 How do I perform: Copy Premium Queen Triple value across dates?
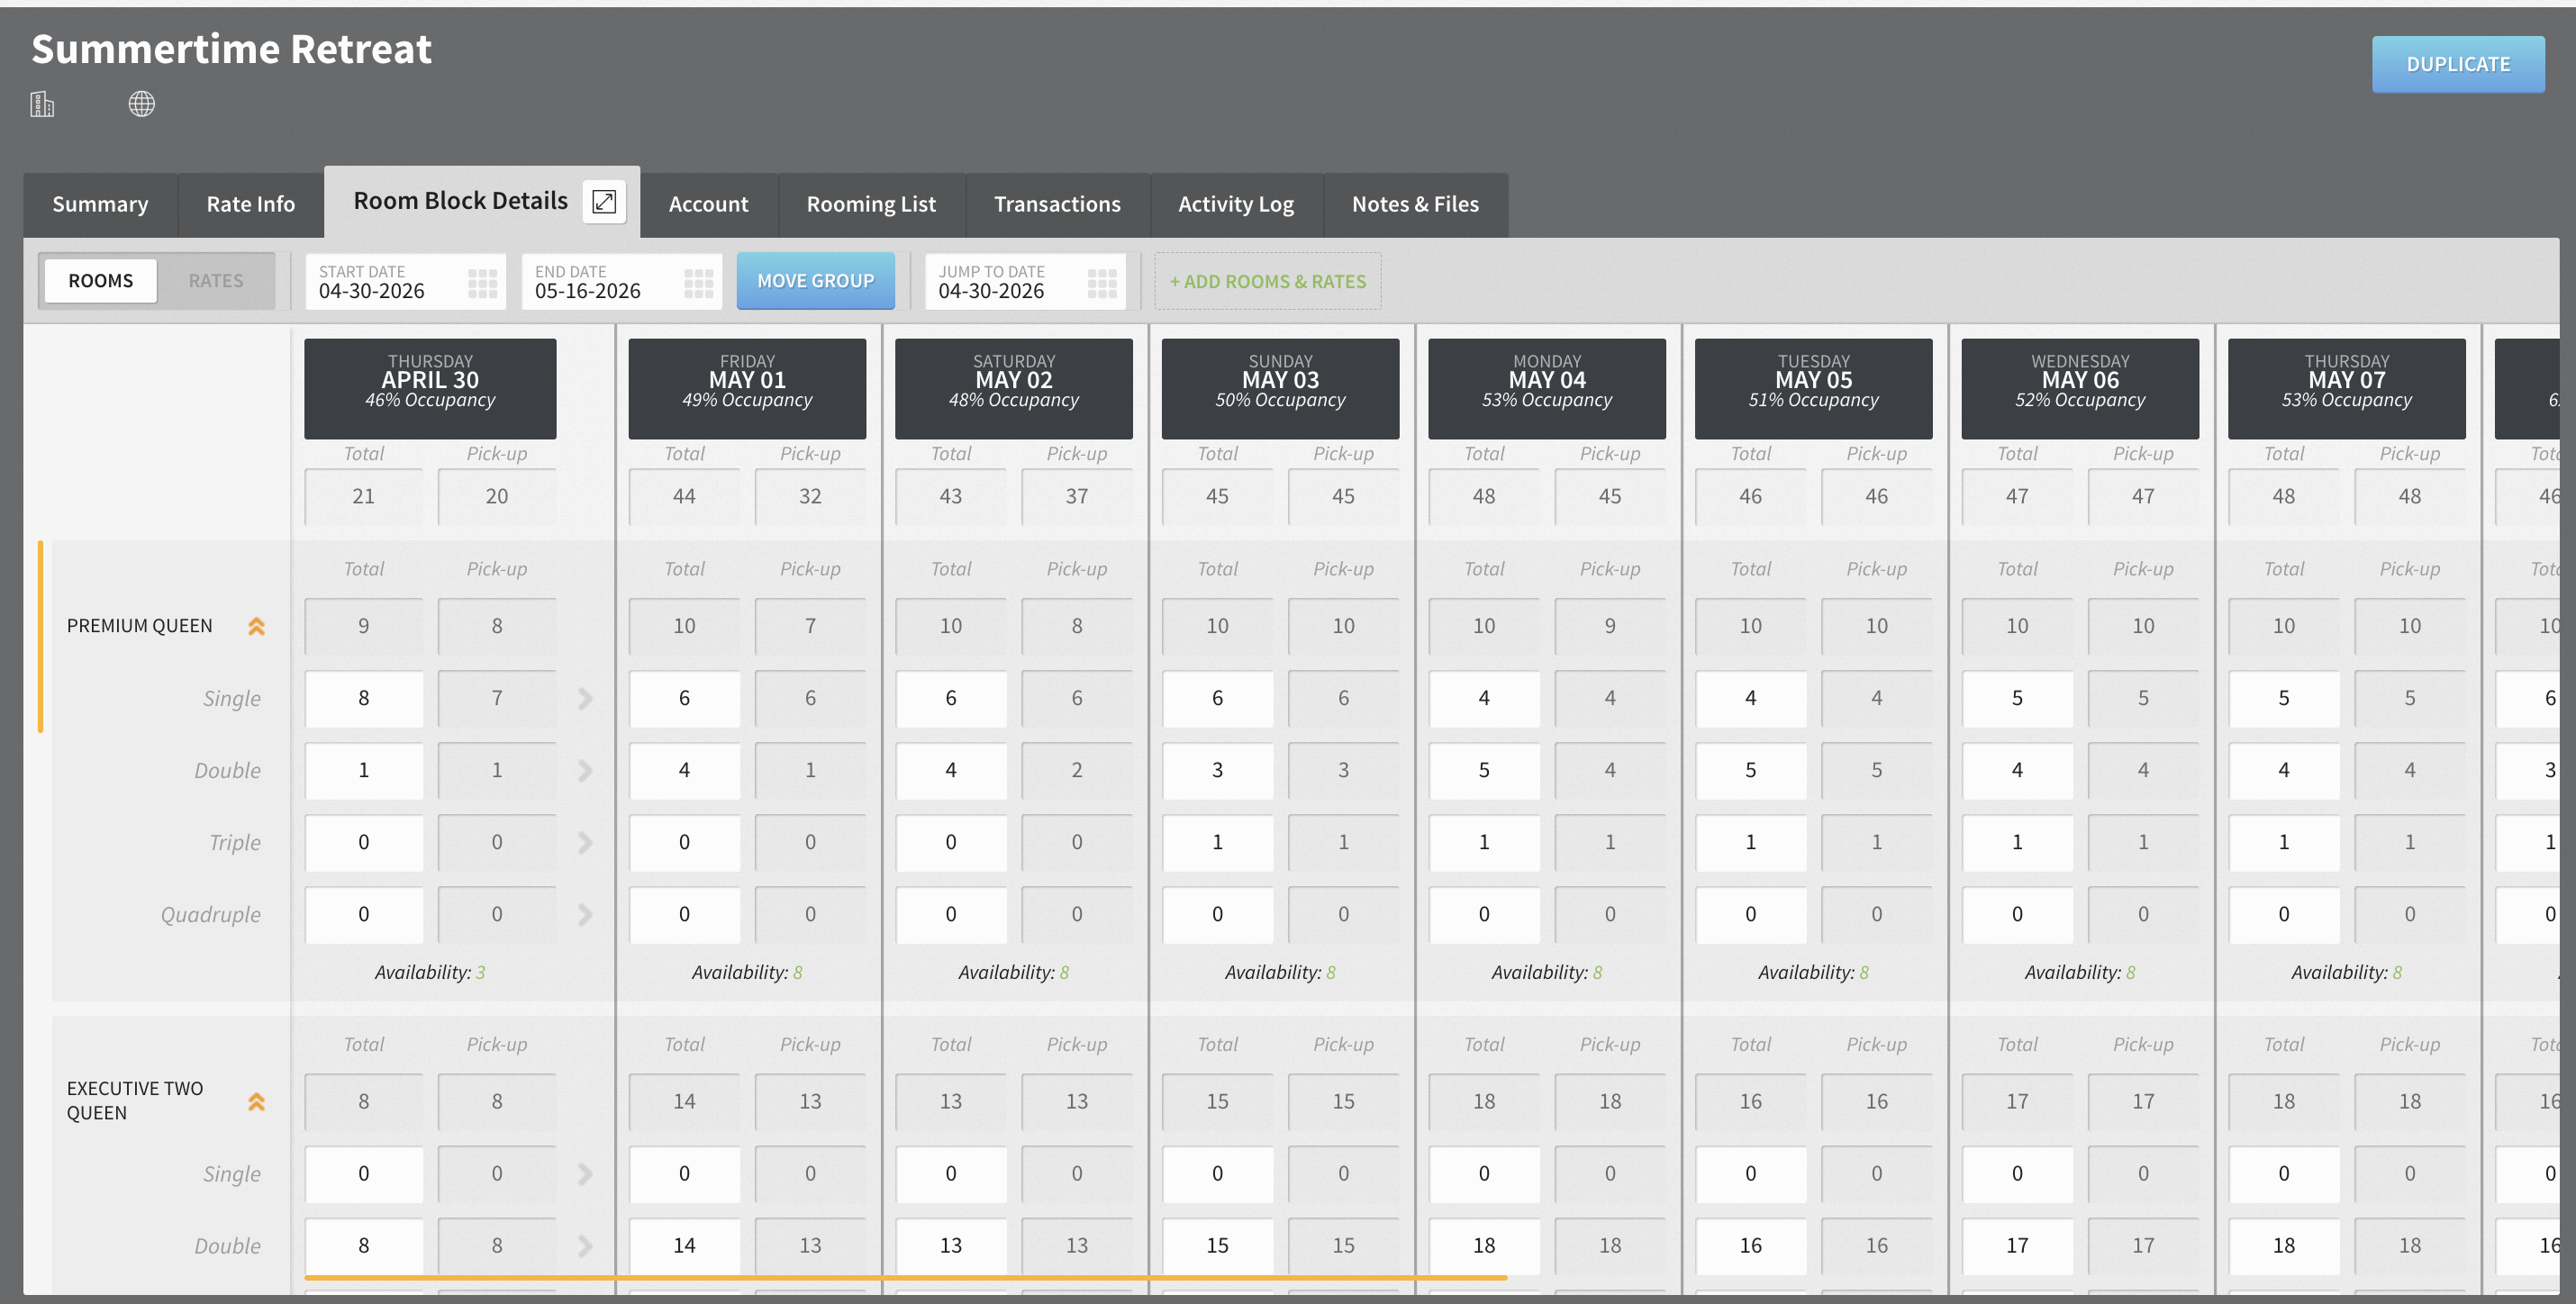click(585, 842)
